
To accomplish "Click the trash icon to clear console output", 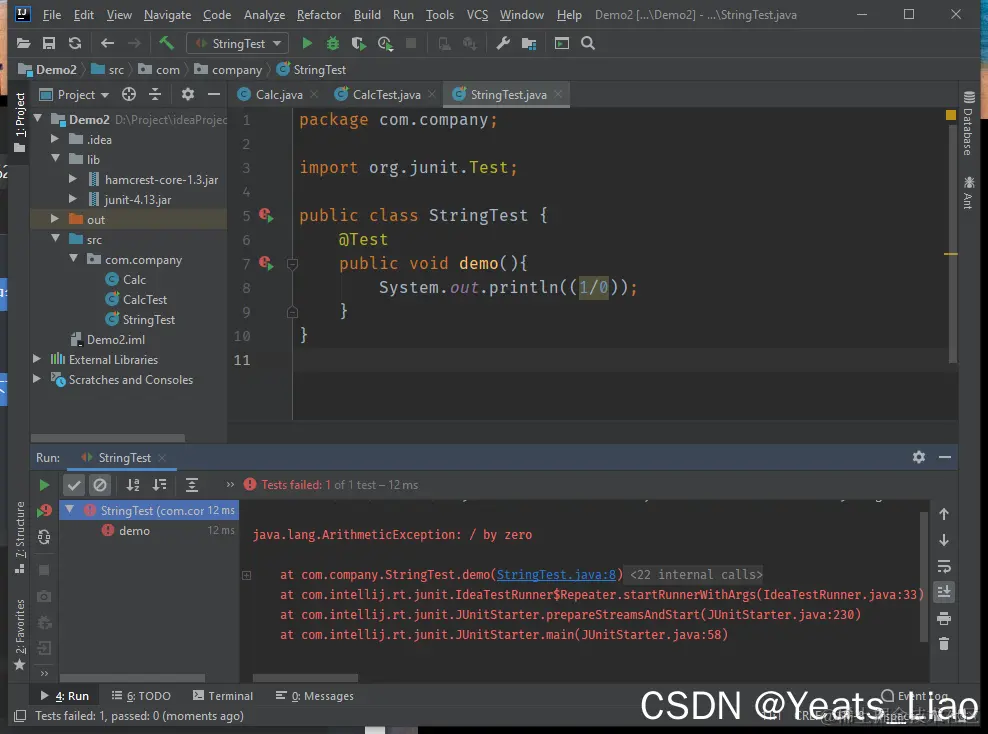I will coord(944,644).
